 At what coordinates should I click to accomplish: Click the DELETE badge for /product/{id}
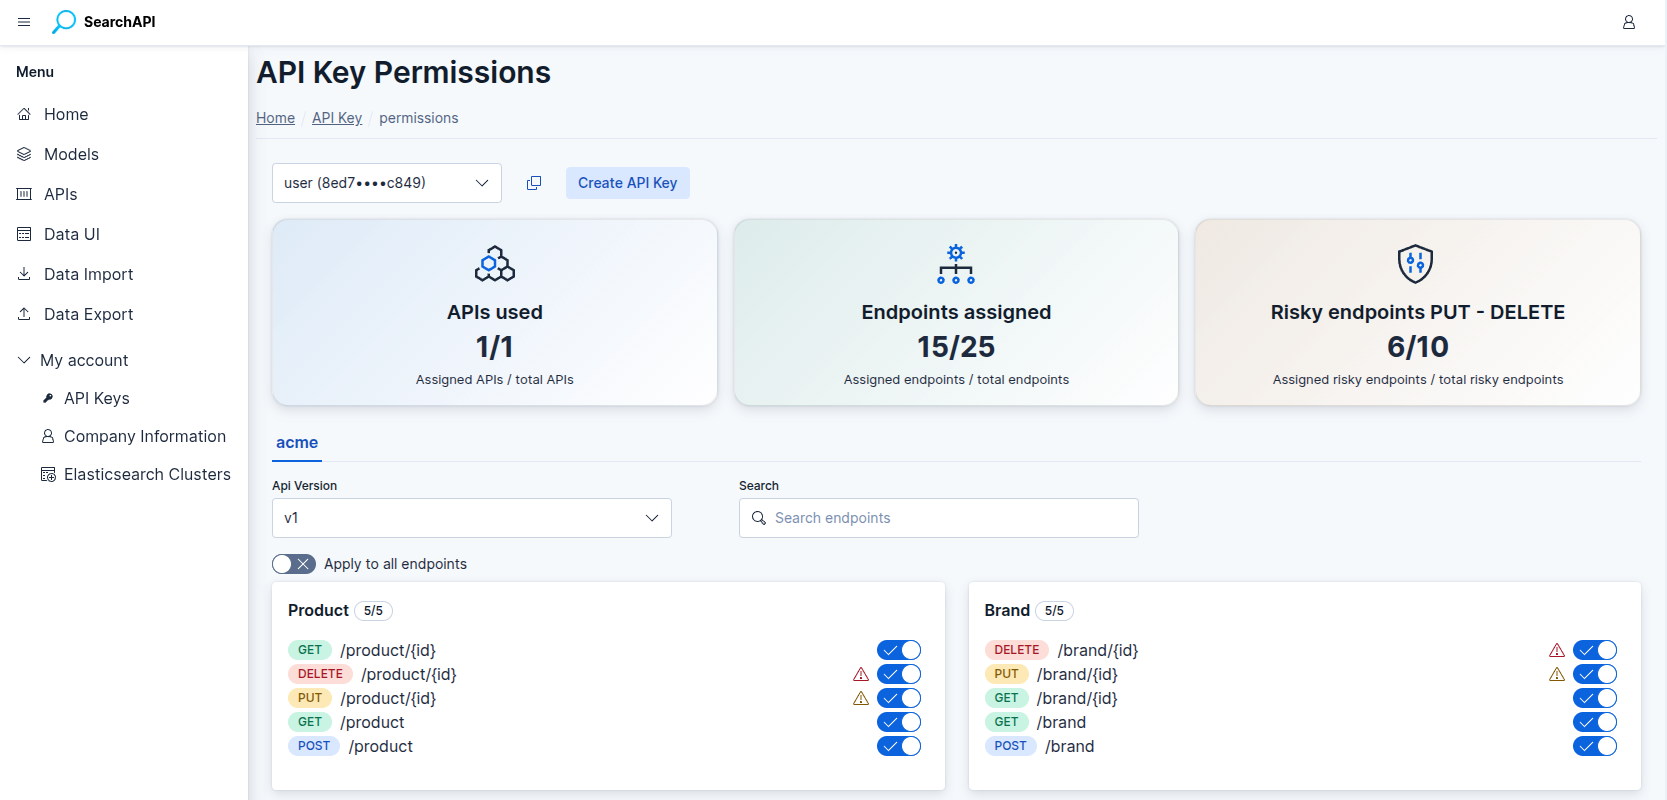point(320,674)
